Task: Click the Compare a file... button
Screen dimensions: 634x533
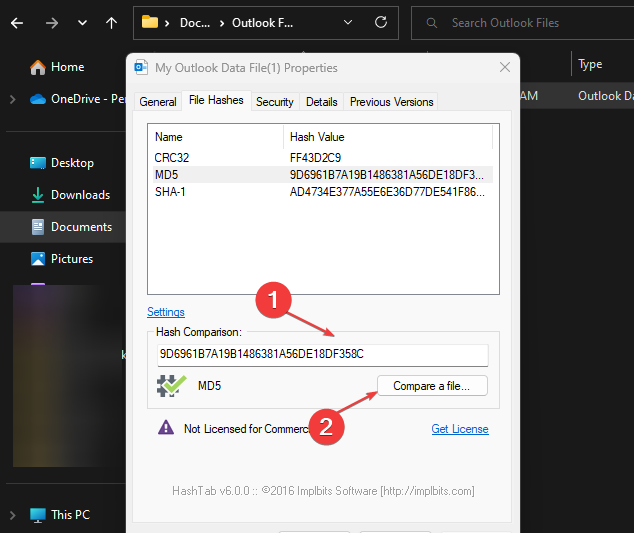Action: [x=432, y=386]
